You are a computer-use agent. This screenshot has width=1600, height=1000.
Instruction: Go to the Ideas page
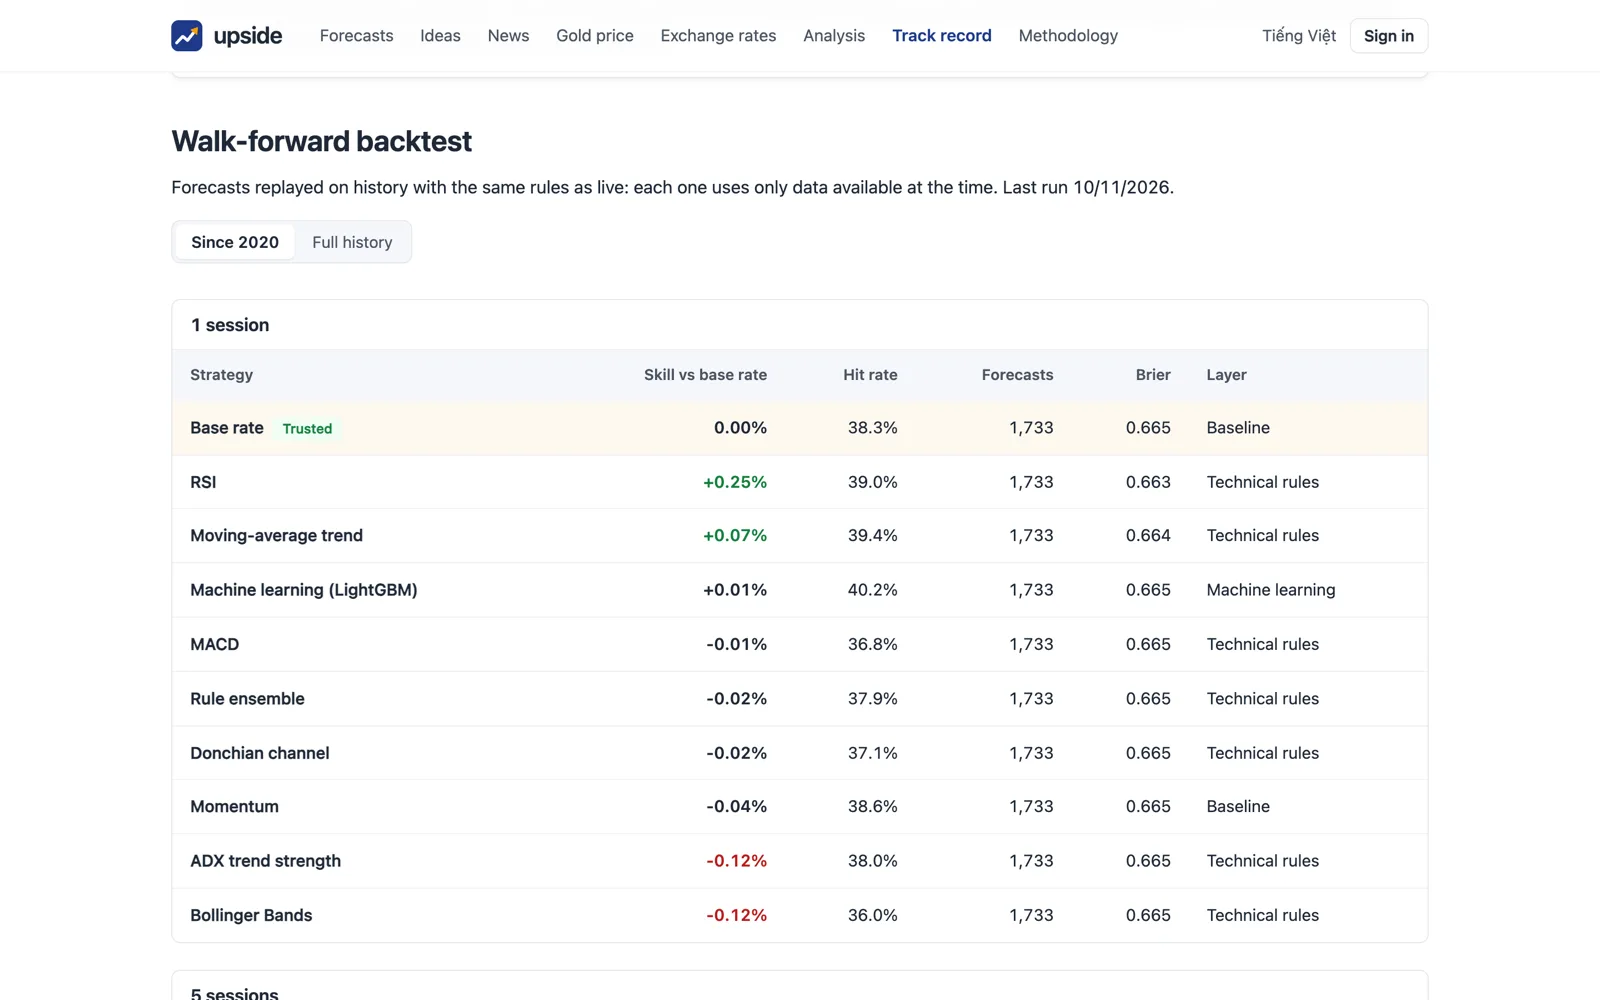440,36
